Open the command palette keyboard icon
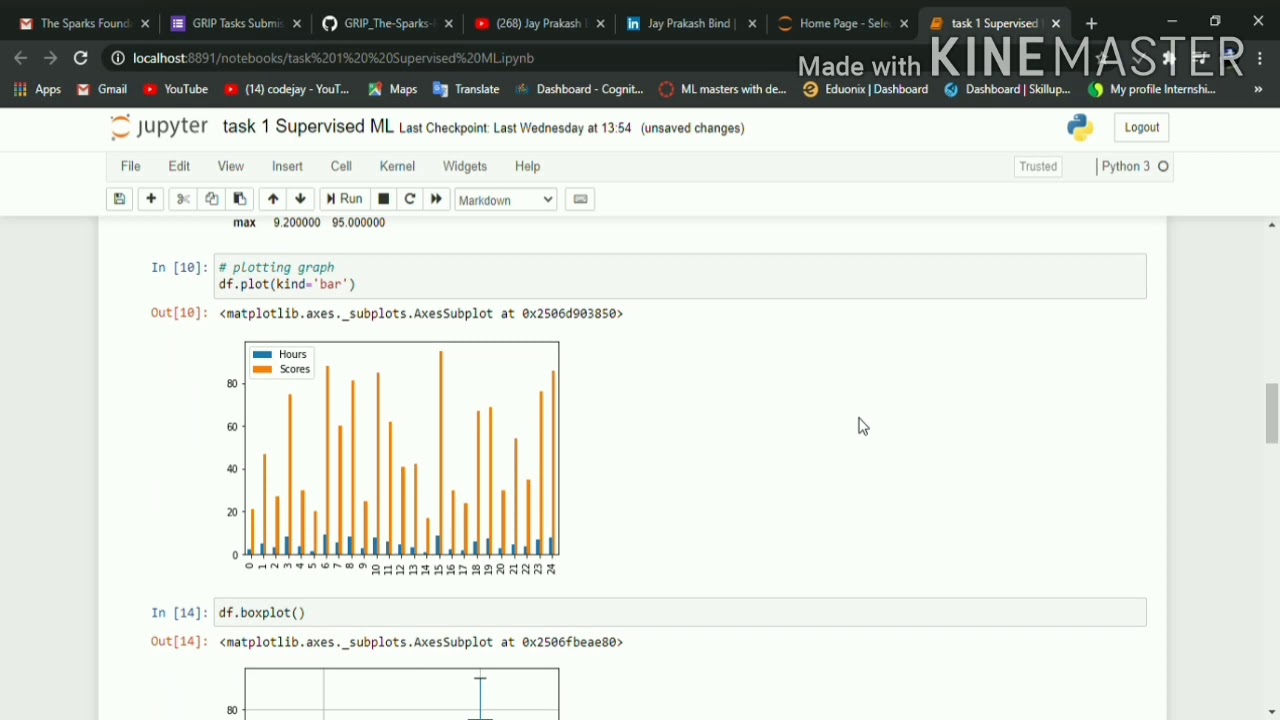This screenshot has height=720, width=1280. click(x=580, y=199)
